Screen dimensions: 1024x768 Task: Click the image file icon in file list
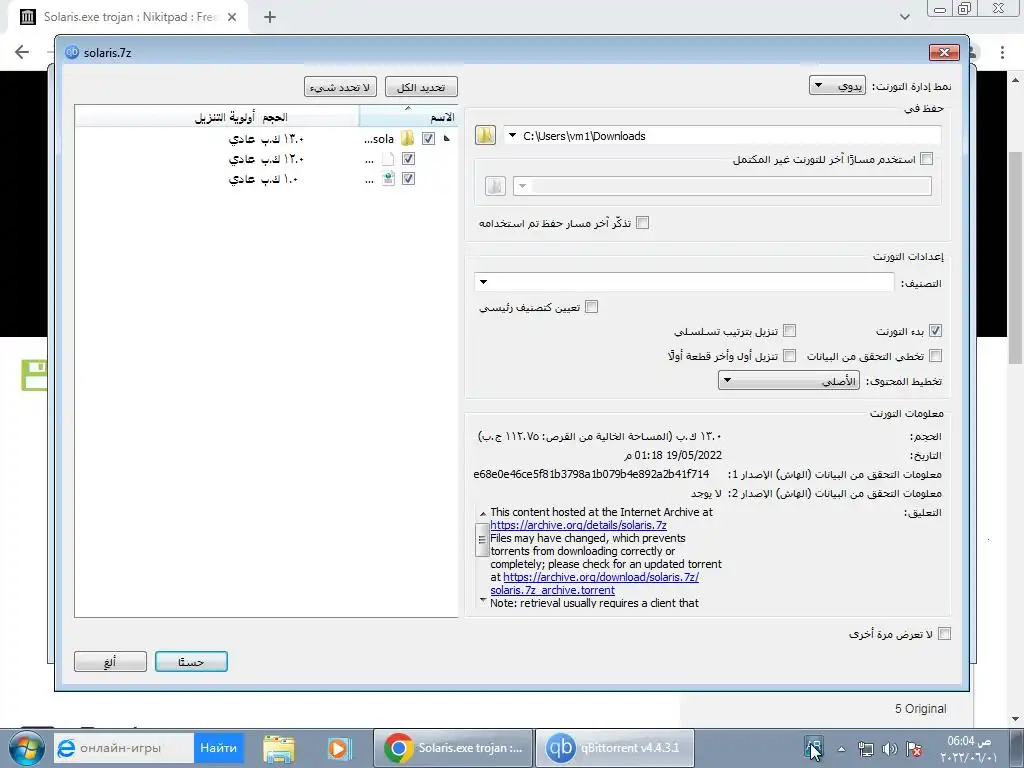click(388, 178)
